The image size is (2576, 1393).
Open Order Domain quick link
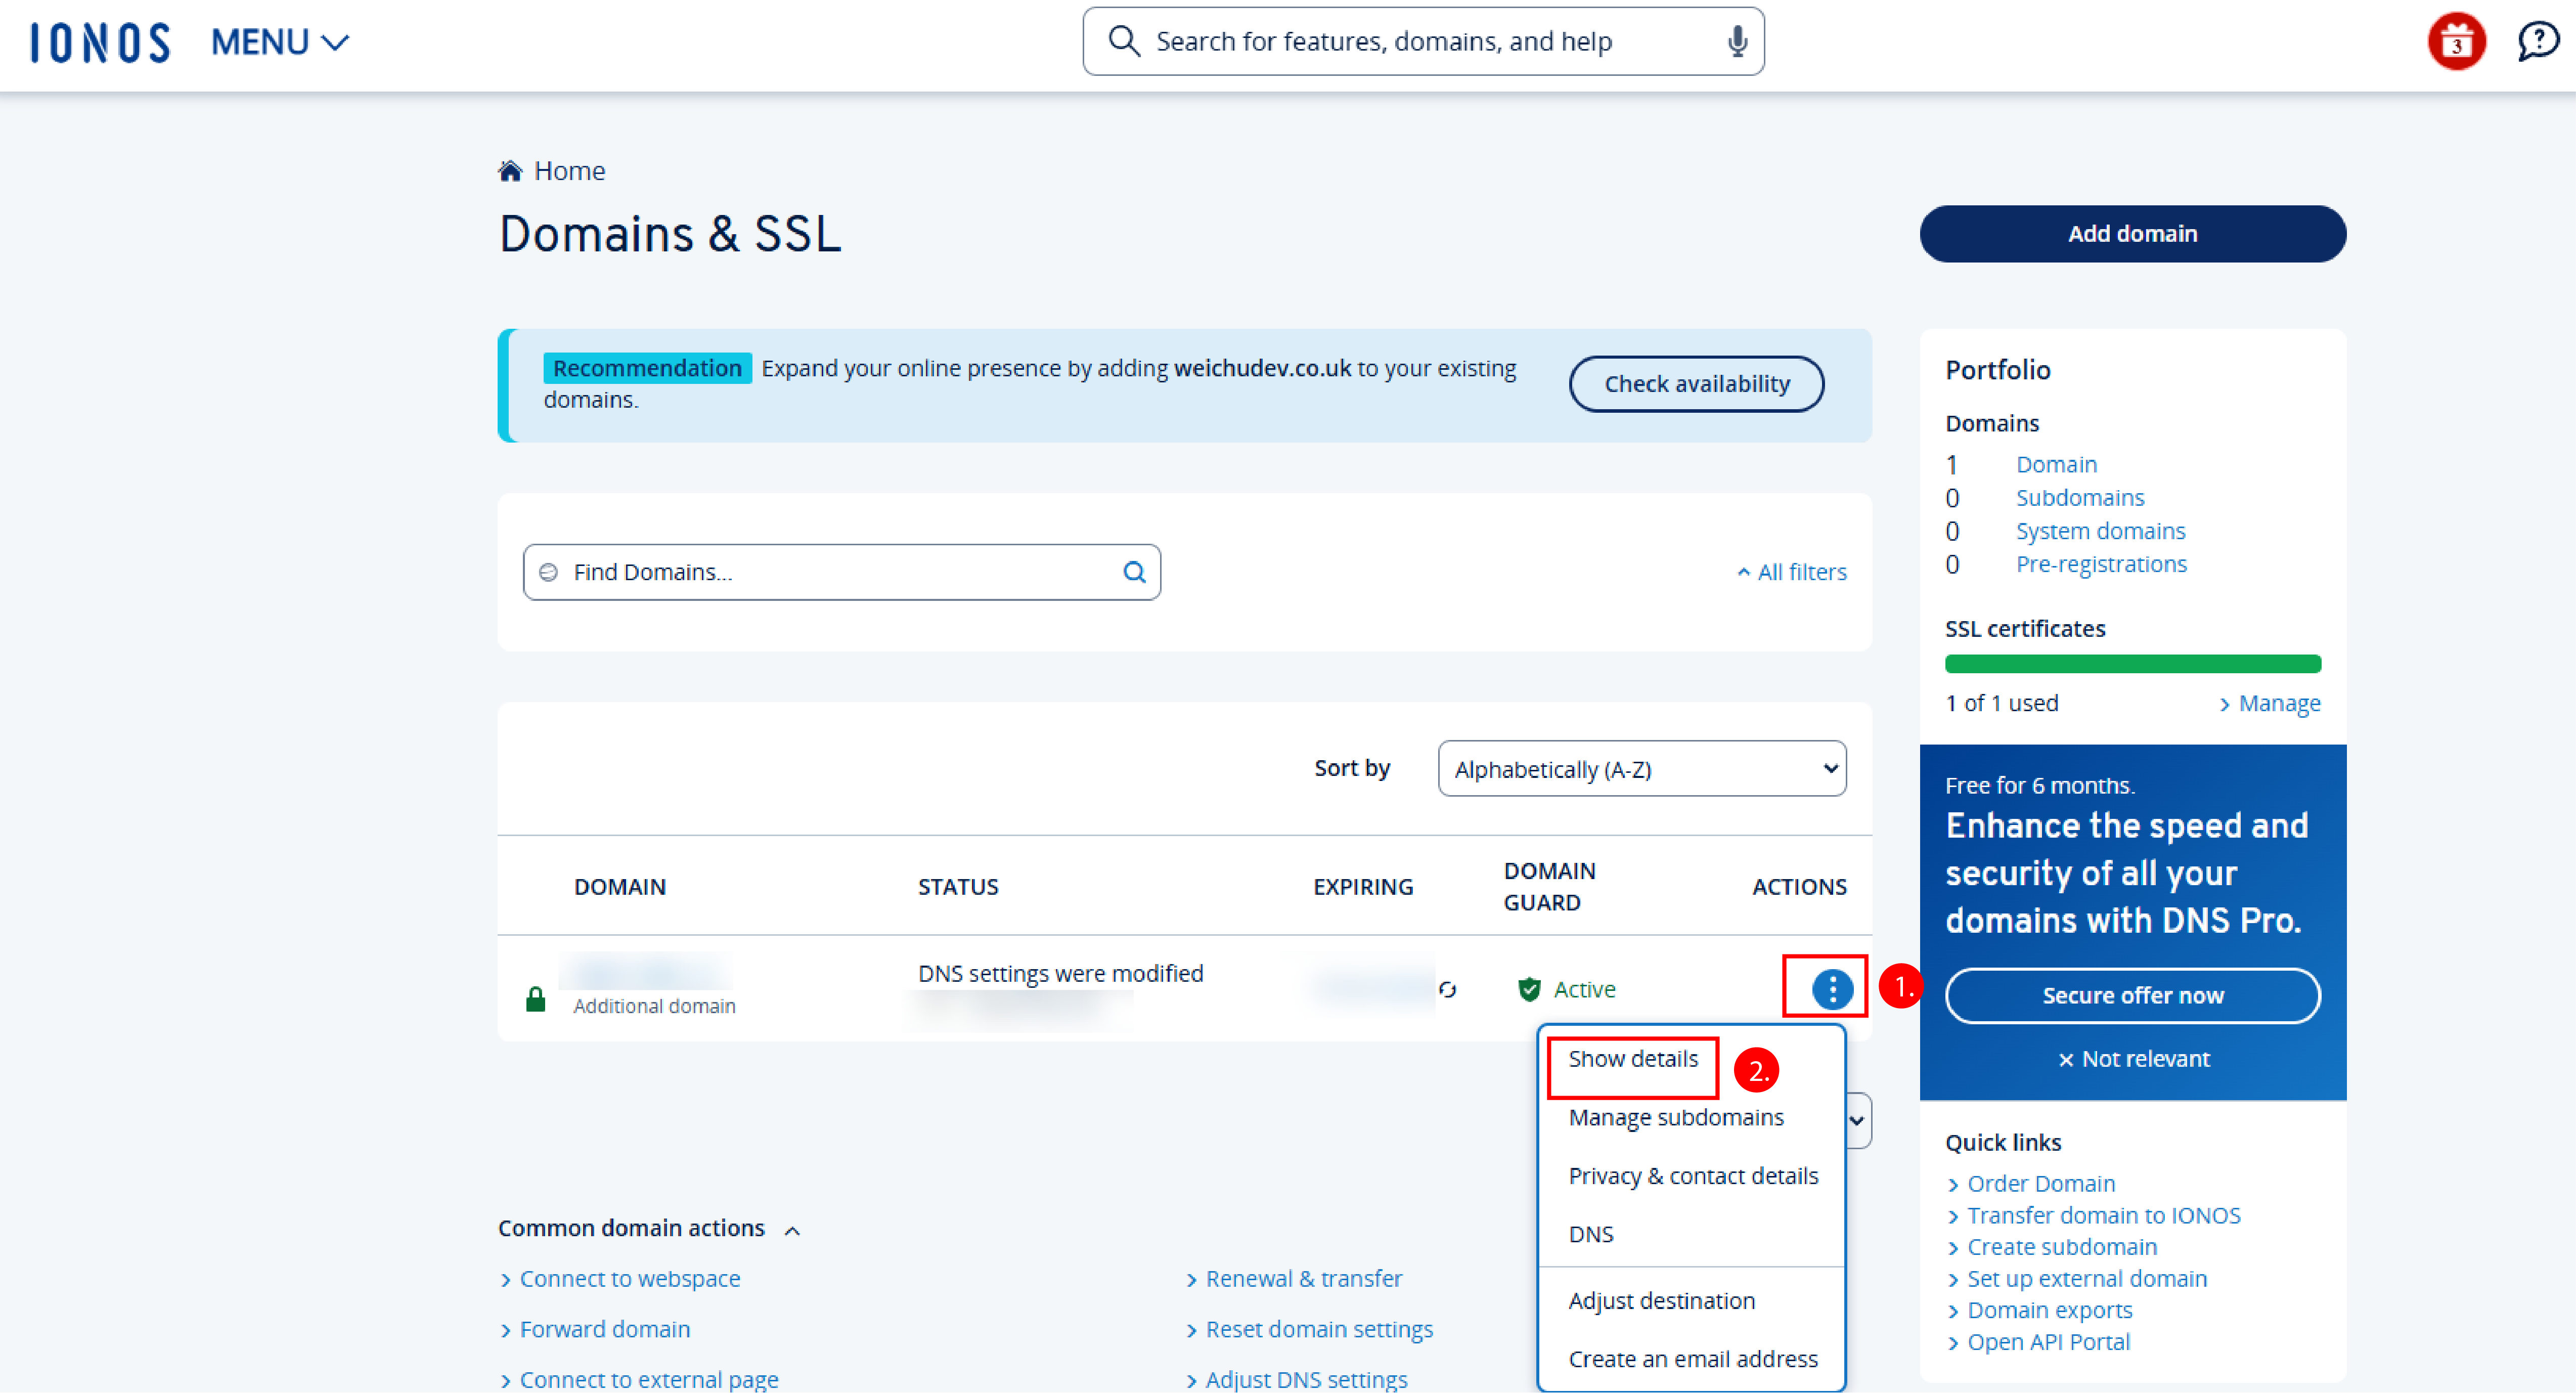tap(2040, 1183)
